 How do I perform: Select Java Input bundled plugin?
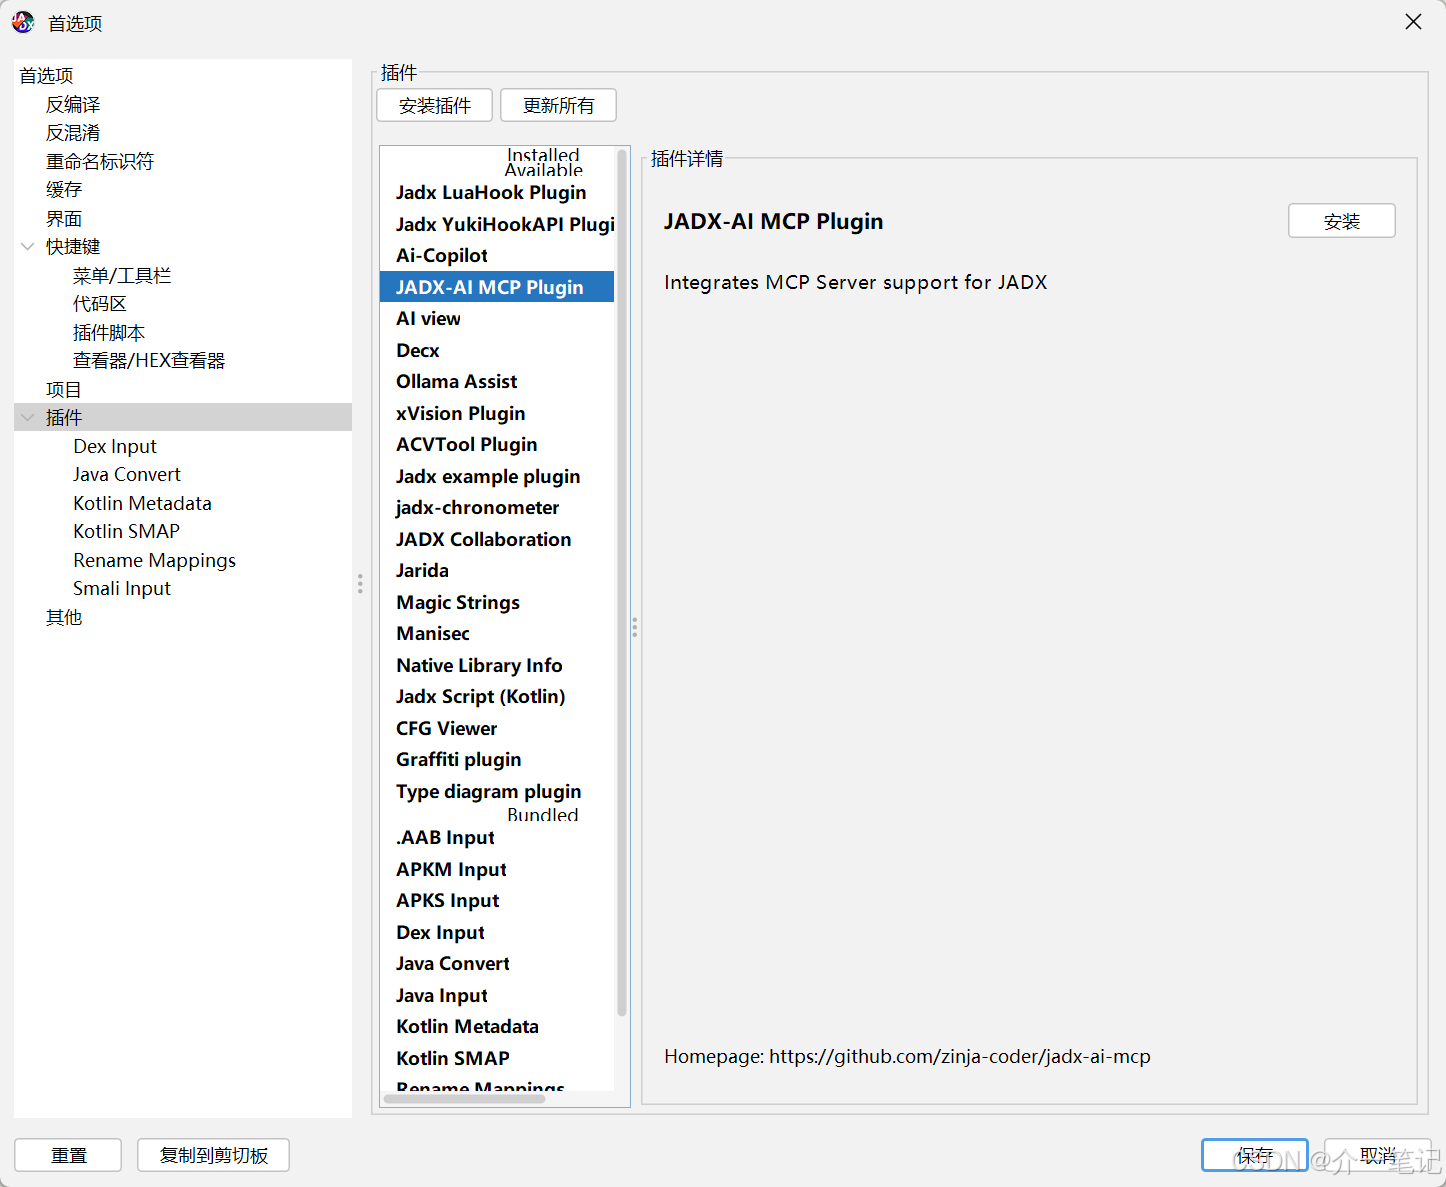tap(497, 995)
